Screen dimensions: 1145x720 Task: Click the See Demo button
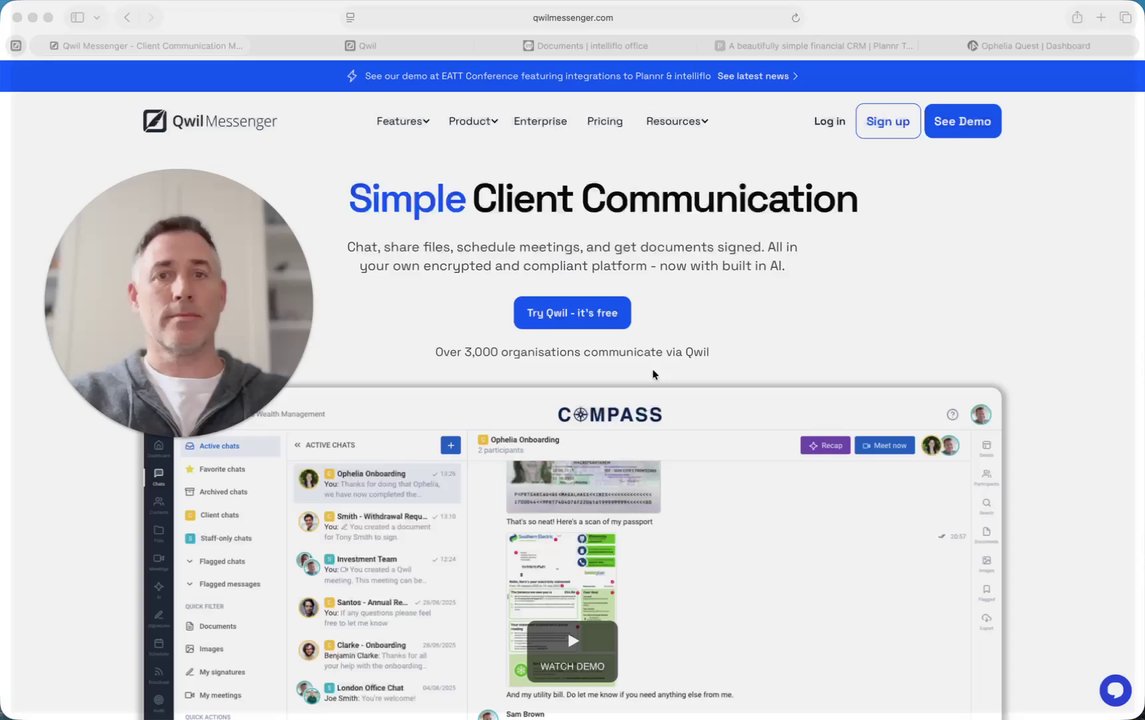(962, 121)
